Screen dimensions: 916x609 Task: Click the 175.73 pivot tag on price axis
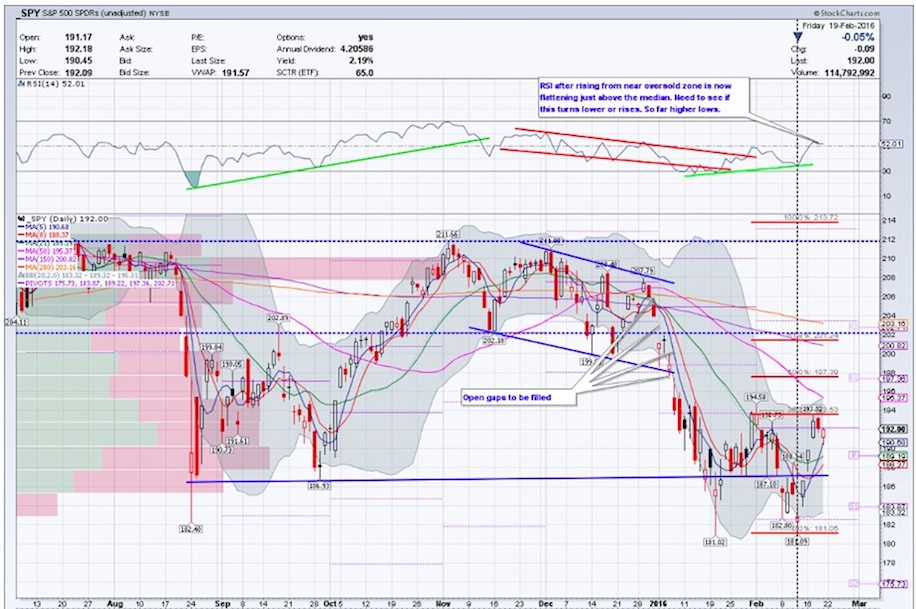pos(893,584)
